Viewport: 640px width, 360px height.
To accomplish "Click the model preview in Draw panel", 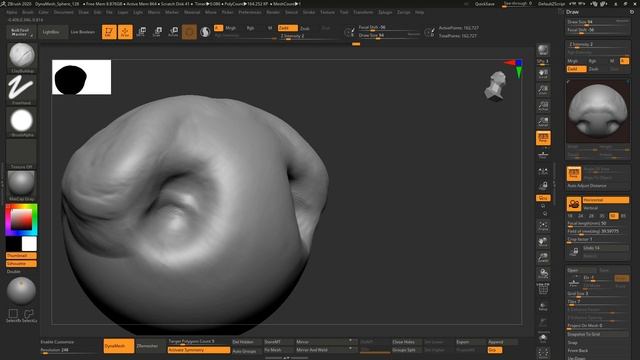I will pos(598,111).
